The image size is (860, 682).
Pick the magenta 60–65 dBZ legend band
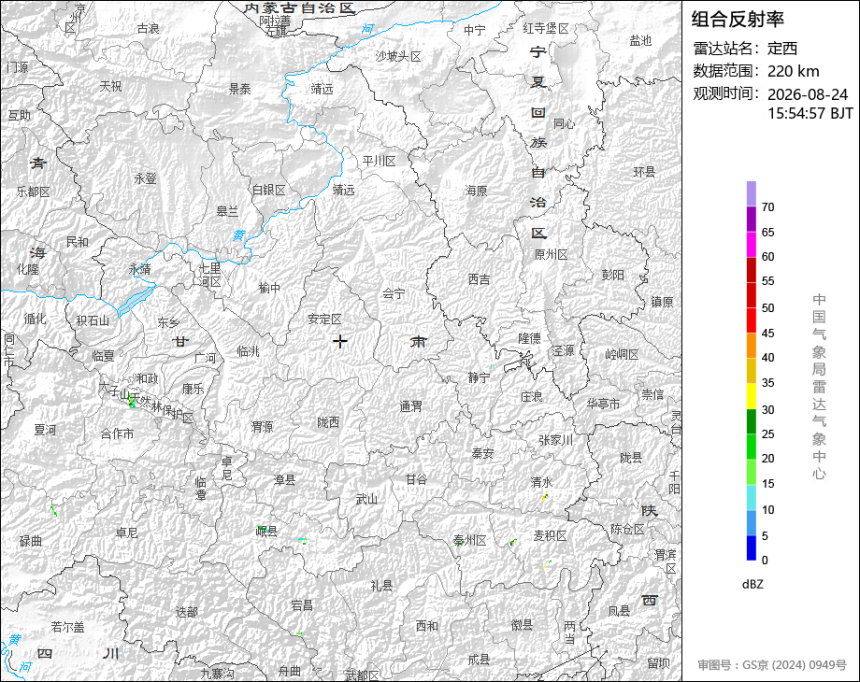[751, 244]
